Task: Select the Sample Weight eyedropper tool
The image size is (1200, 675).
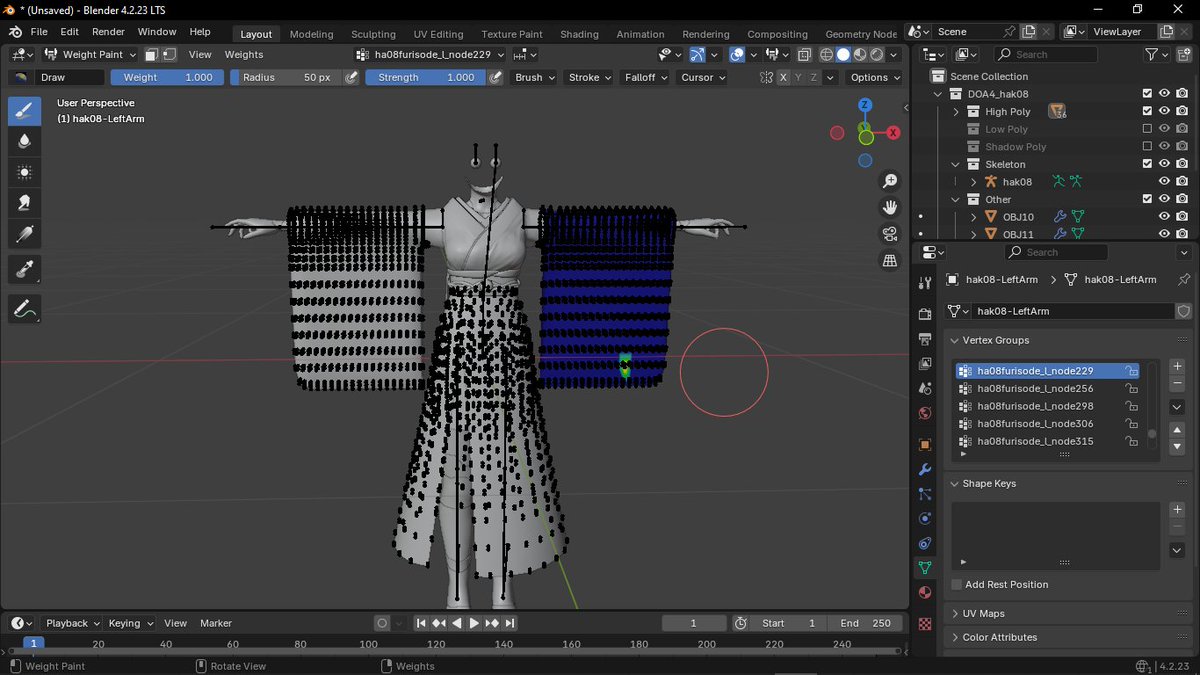Action: coord(25,269)
